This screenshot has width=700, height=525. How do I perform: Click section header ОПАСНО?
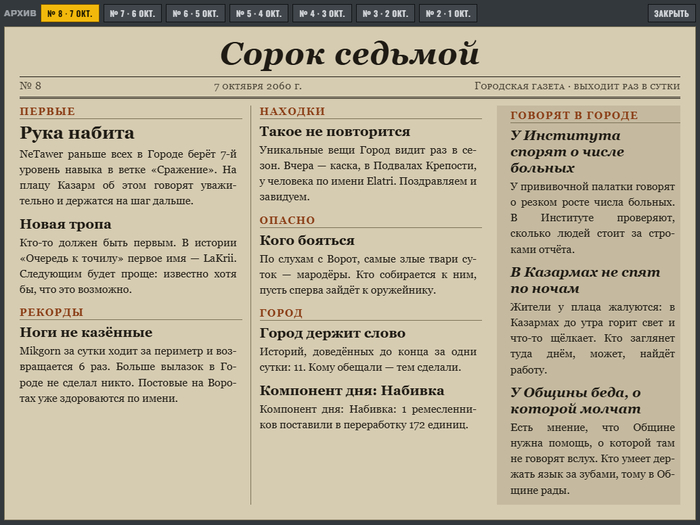pyautogui.click(x=288, y=220)
